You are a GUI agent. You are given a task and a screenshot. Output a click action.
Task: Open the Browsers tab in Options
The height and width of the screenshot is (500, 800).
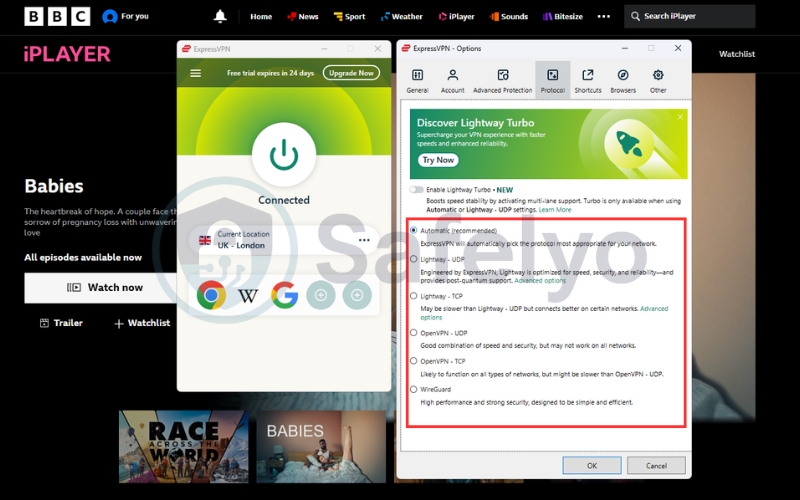point(623,81)
